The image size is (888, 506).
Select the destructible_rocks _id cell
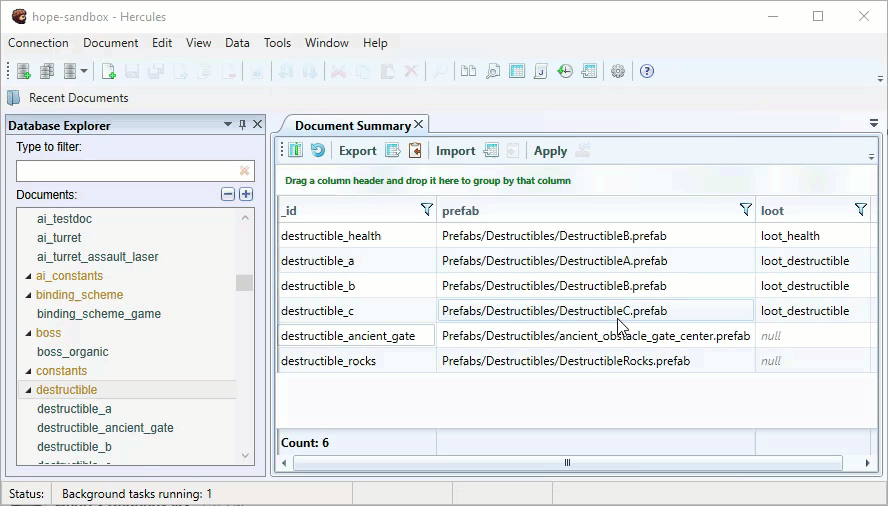357,361
